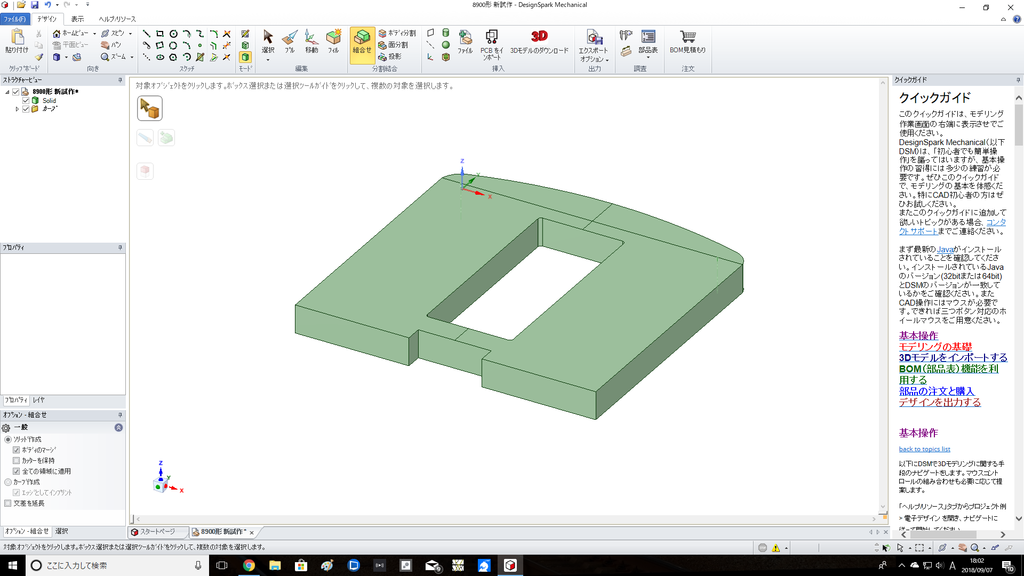Click the ボディ分割 (Split Body) tool

pos(396,33)
